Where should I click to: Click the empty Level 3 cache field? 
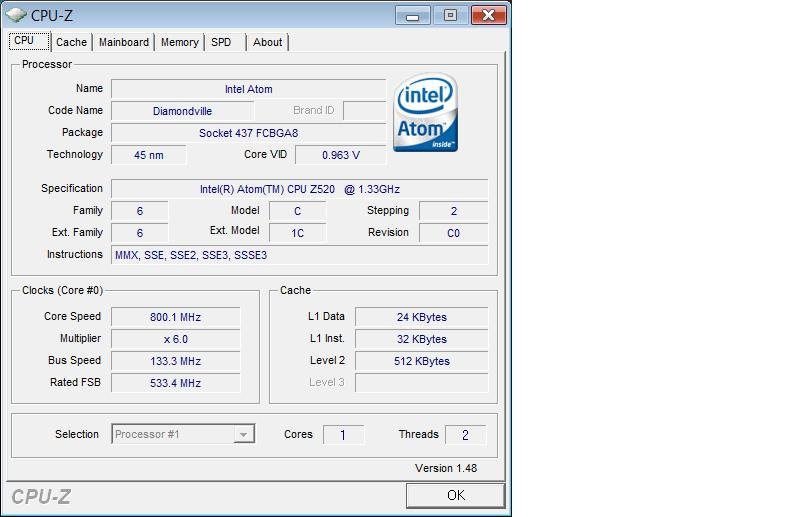coord(421,383)
